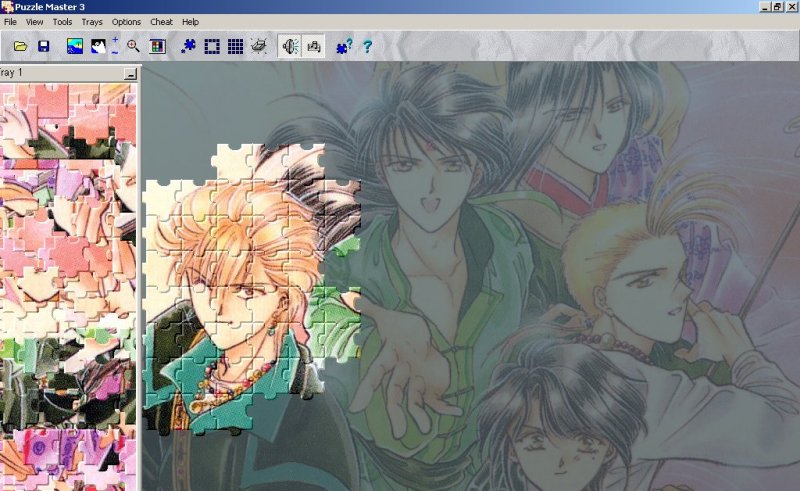Expand the Options menu
This screenshot has width=800, height=491.
pos(126,21)
